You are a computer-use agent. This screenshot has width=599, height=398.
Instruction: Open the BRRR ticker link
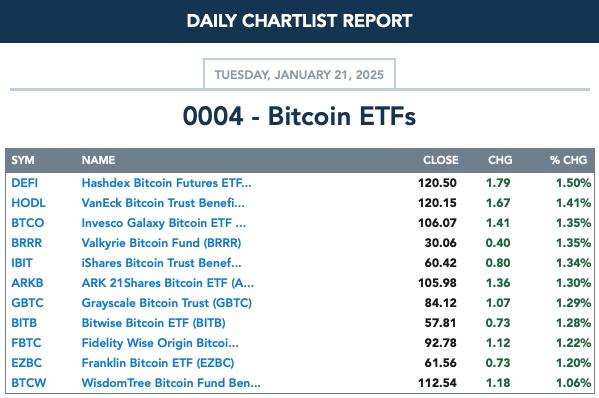[x=27, y=243]
